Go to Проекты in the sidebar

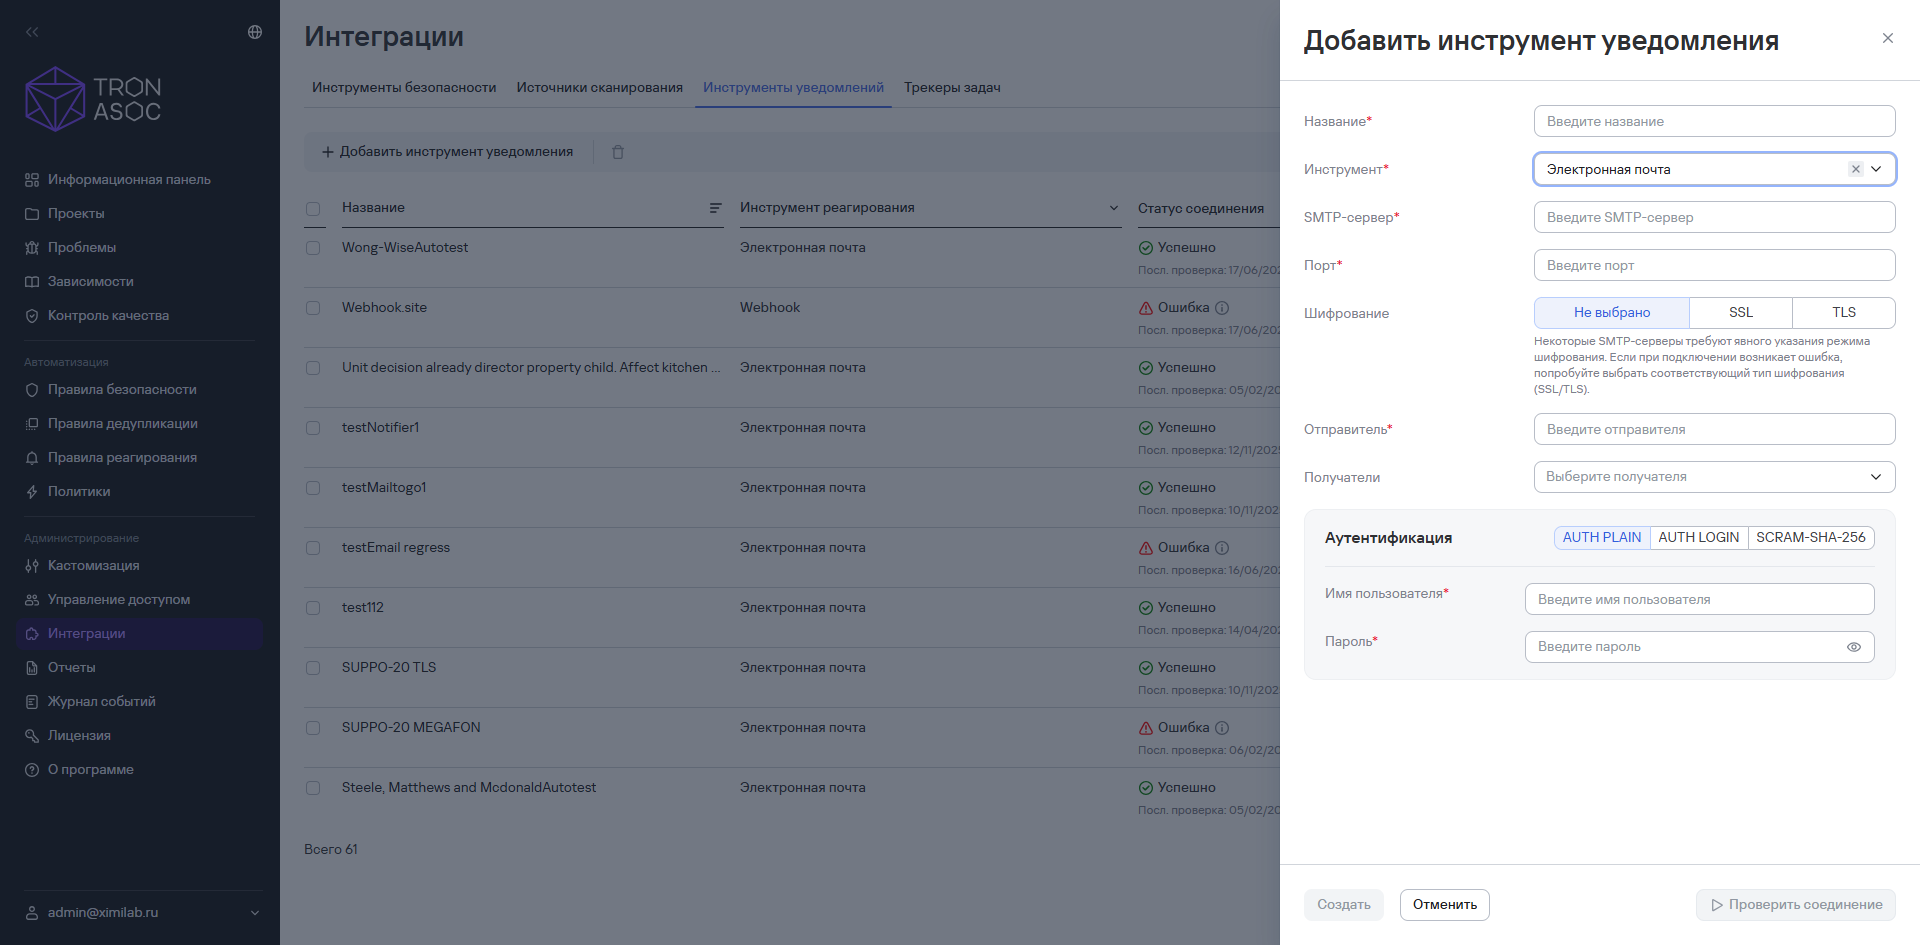[76, 214]
